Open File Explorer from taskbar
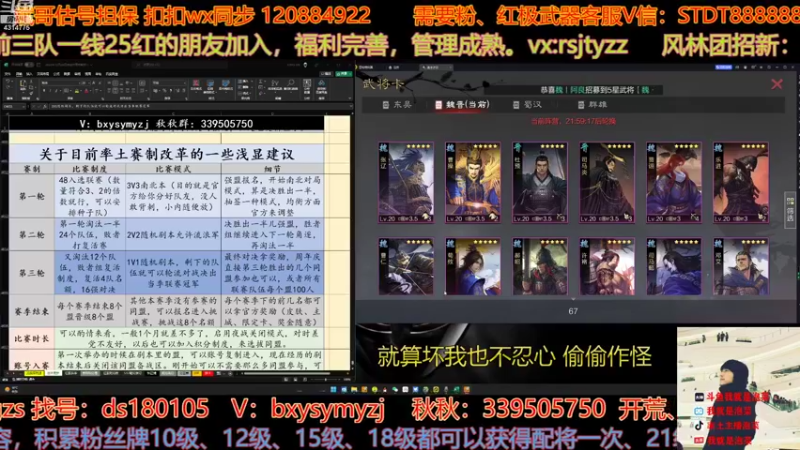This screenshot has height=450, width=800. [x=354, y=390]
